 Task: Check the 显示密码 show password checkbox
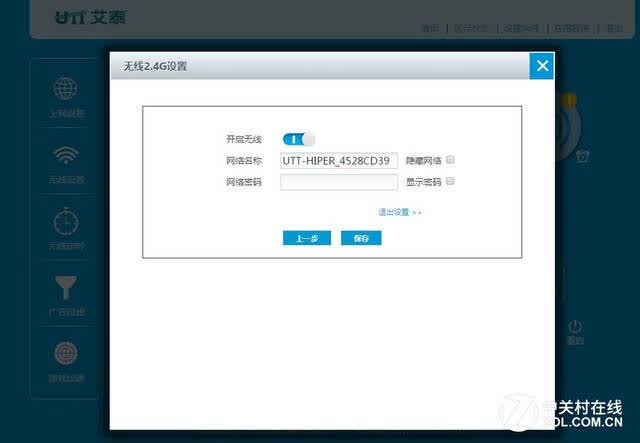pyautogui.click(x=450, y=181)
